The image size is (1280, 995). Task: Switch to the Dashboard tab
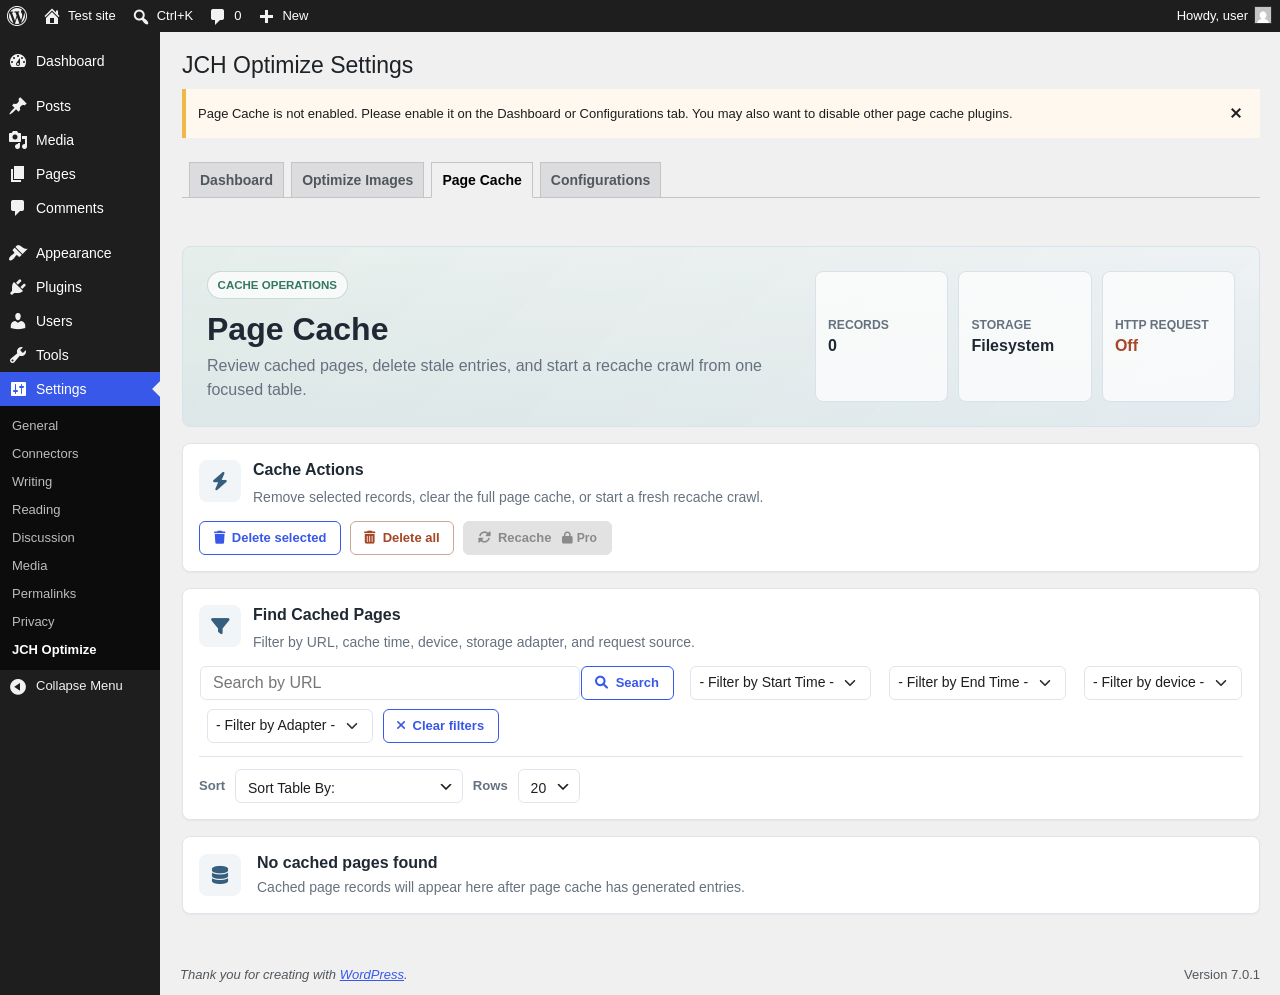coord(236,180)
